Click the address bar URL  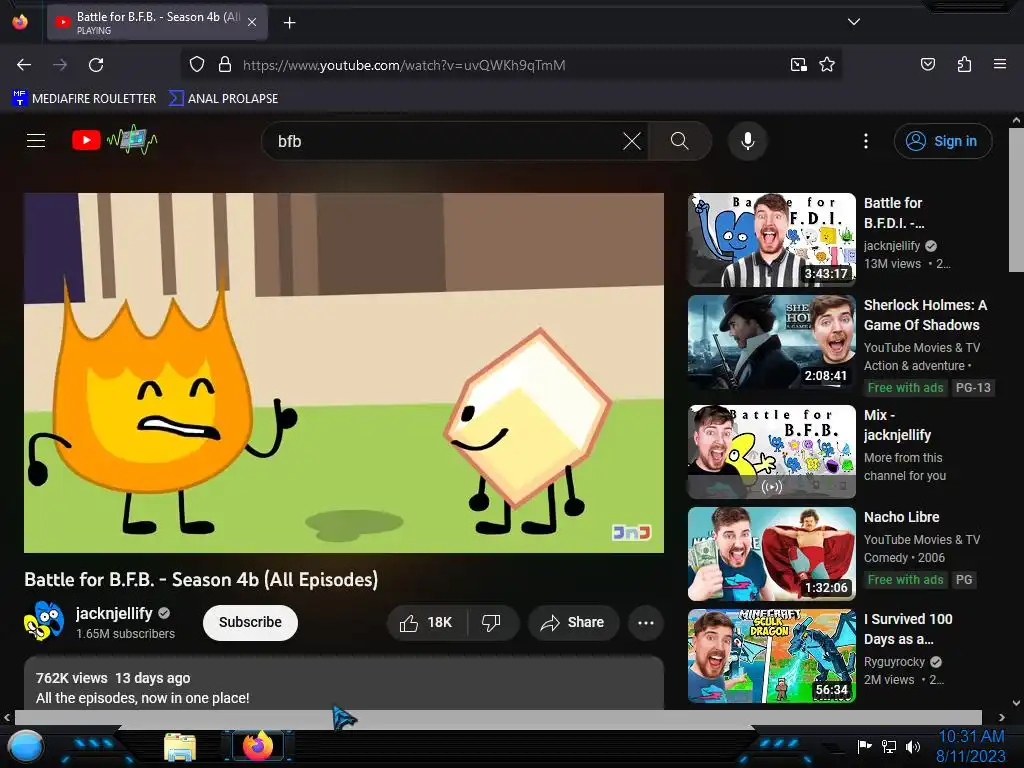click(404, 65)
